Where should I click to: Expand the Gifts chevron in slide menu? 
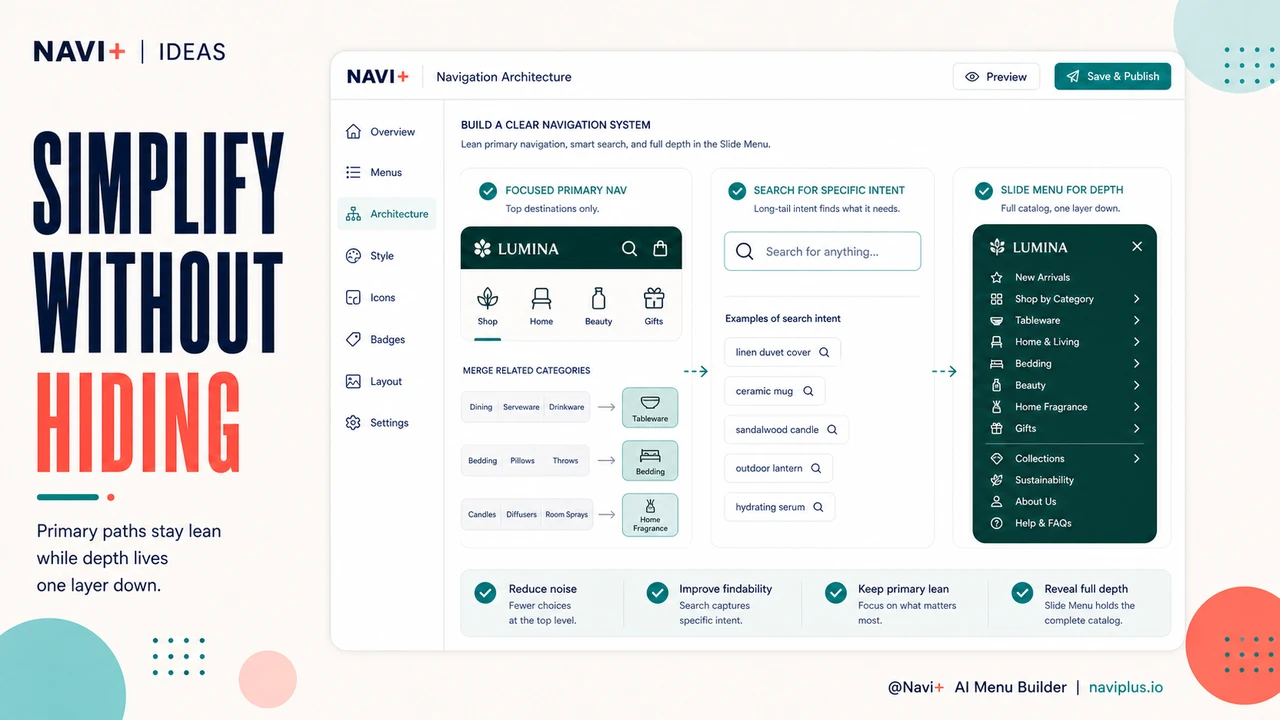pos(1137,429)
